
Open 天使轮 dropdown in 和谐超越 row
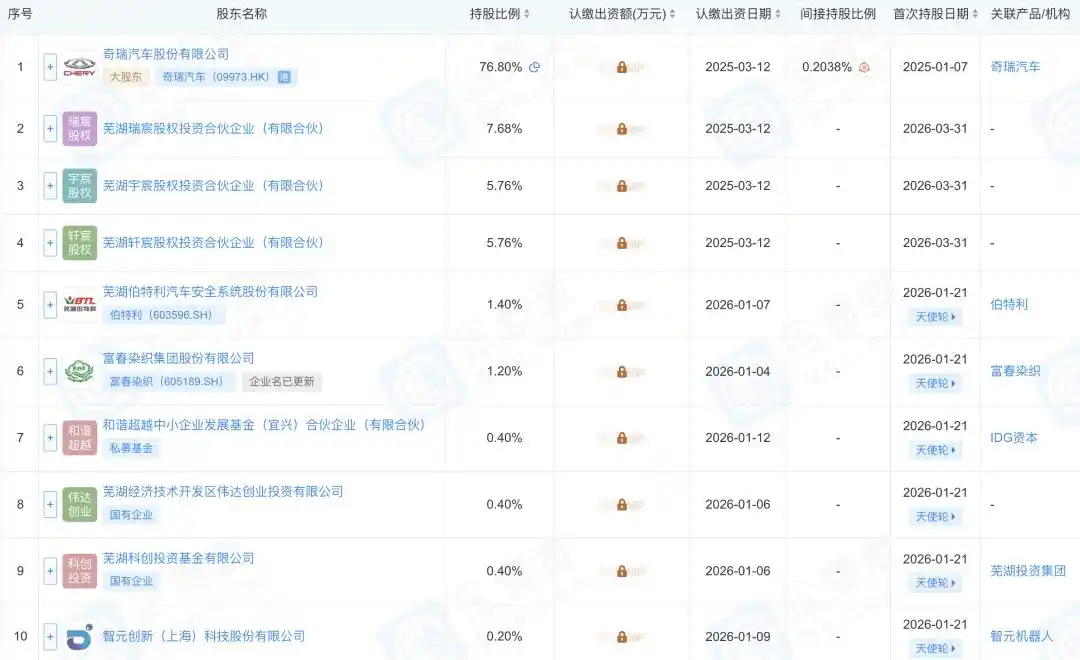(935, 451)
